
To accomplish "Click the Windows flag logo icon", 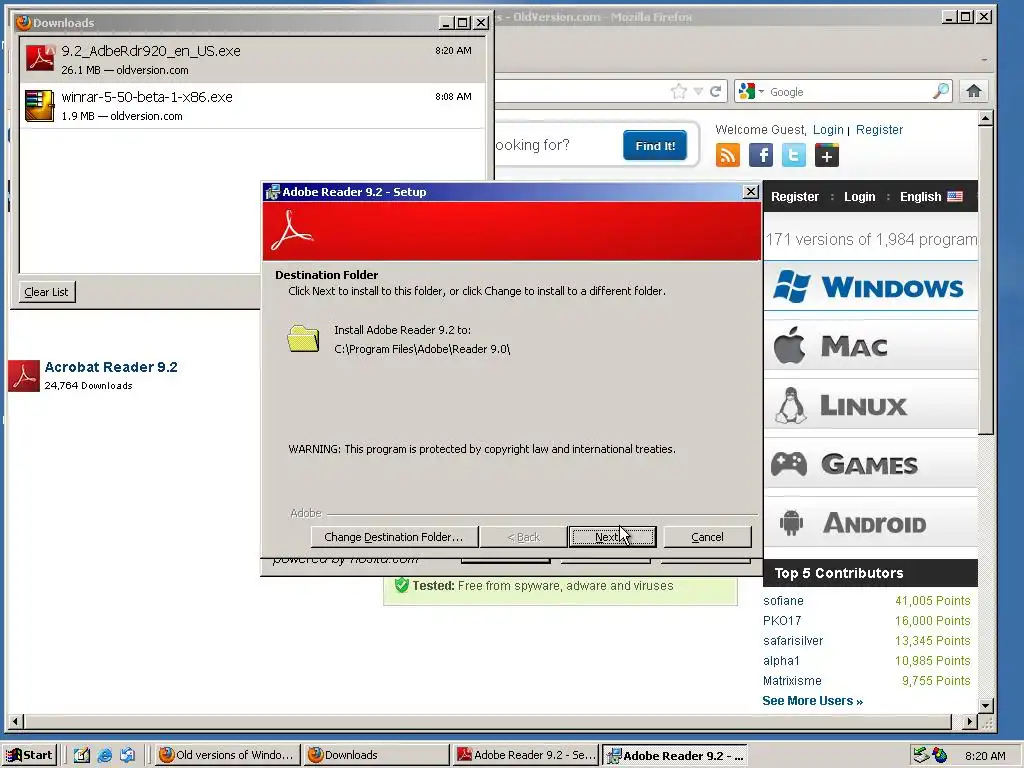I will click(792, 286).
